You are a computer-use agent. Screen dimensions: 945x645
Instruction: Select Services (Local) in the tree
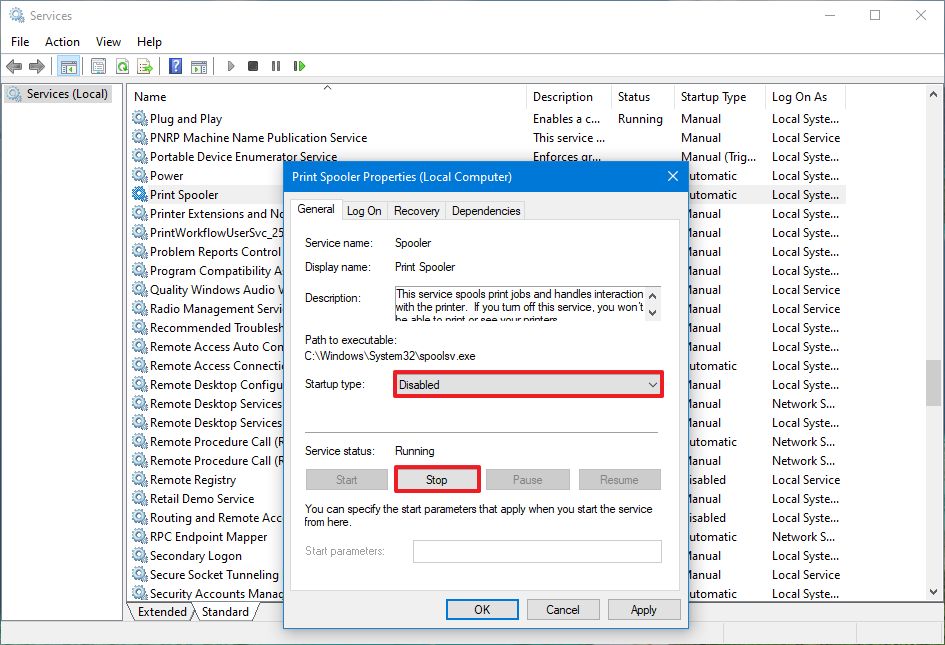tap(67, 94)
